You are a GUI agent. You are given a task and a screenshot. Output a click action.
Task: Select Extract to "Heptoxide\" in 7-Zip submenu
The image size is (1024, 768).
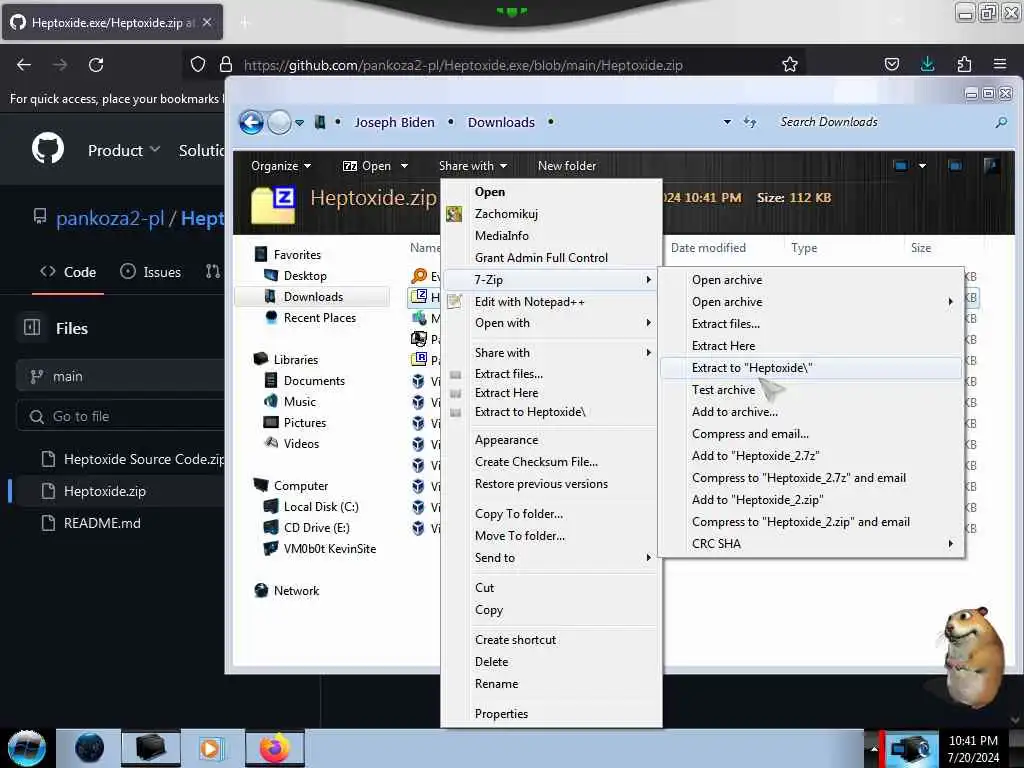point(811,368)
